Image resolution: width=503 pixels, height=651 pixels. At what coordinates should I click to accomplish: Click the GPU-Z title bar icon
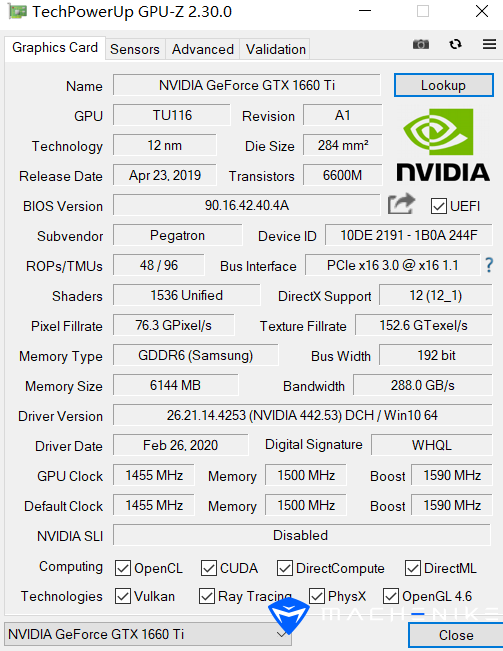point(17,12)
